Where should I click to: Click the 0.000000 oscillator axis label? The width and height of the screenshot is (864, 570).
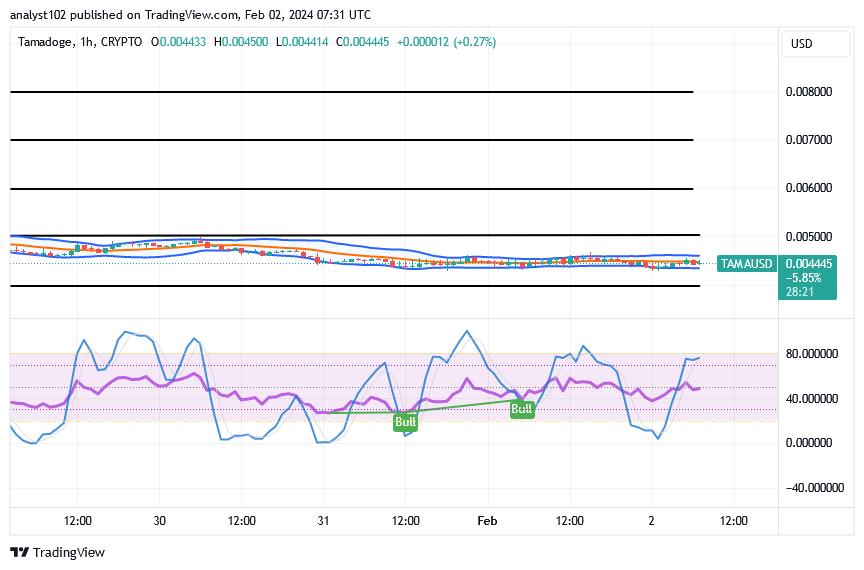pos(809,443)
